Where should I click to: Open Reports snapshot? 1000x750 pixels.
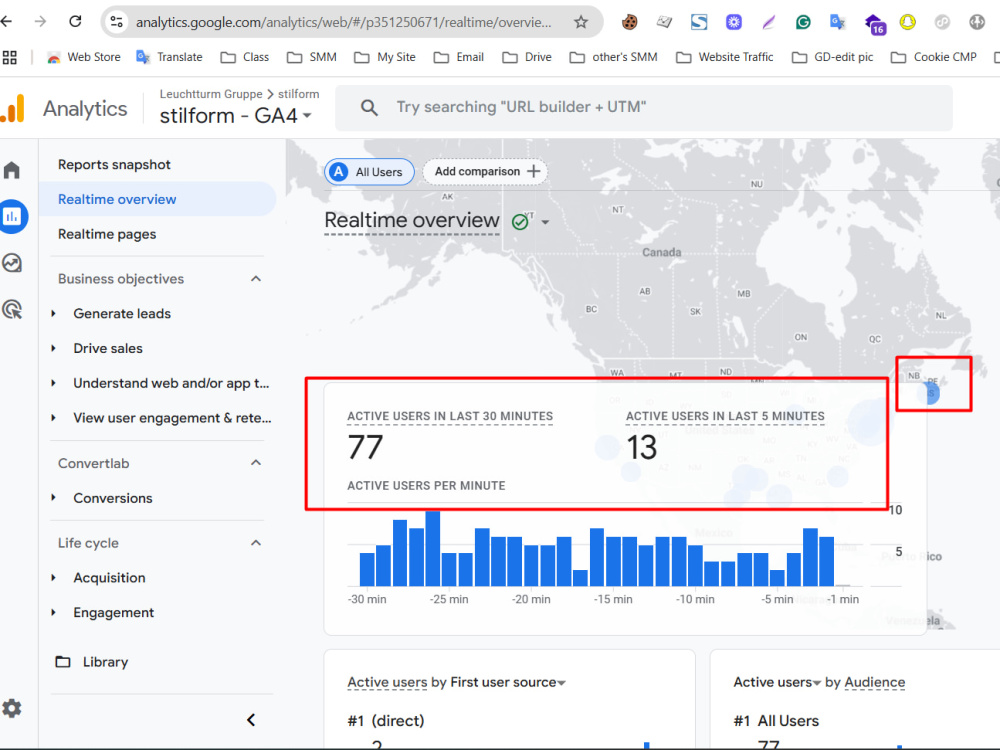click(114, 165)
